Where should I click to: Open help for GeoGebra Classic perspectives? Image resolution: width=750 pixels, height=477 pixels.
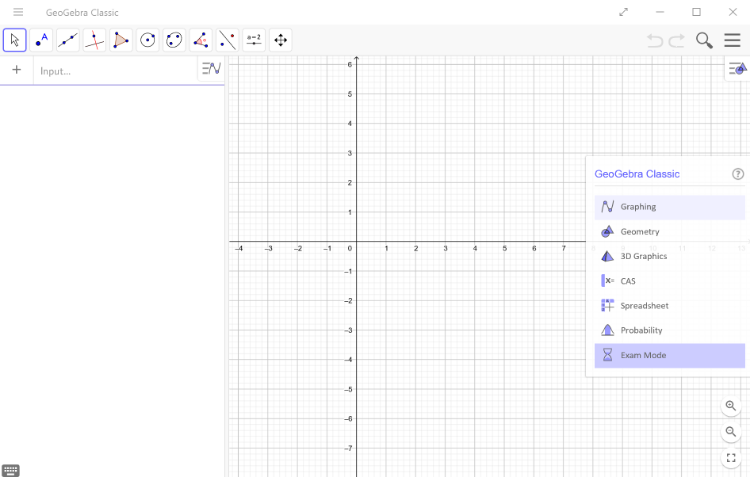pos(738,174)
